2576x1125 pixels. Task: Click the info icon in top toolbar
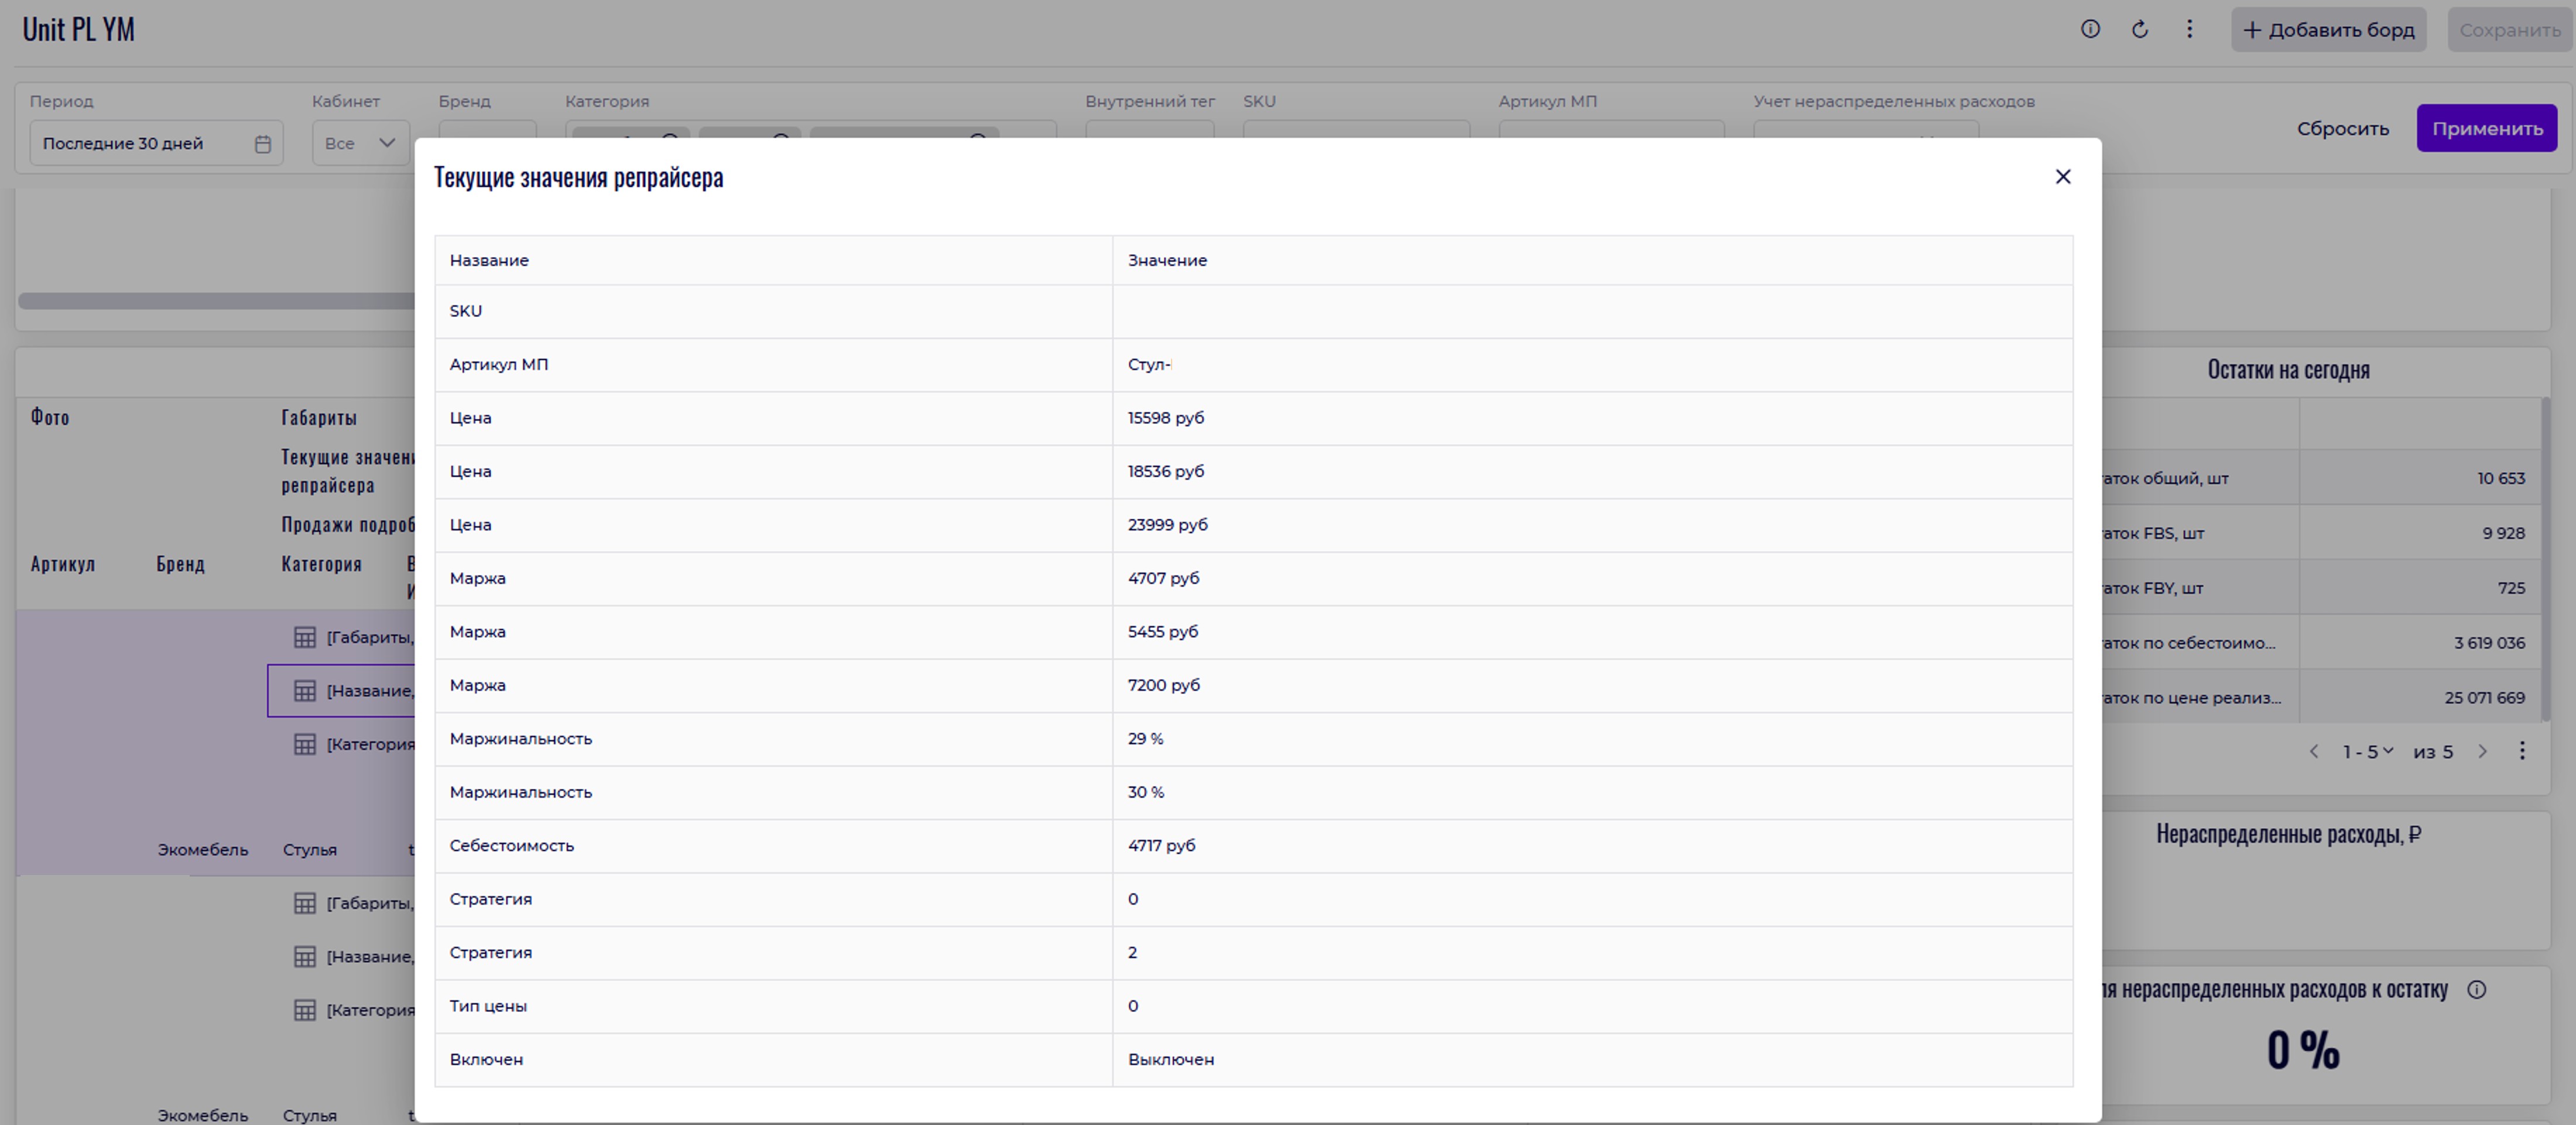coord(2090,29)
